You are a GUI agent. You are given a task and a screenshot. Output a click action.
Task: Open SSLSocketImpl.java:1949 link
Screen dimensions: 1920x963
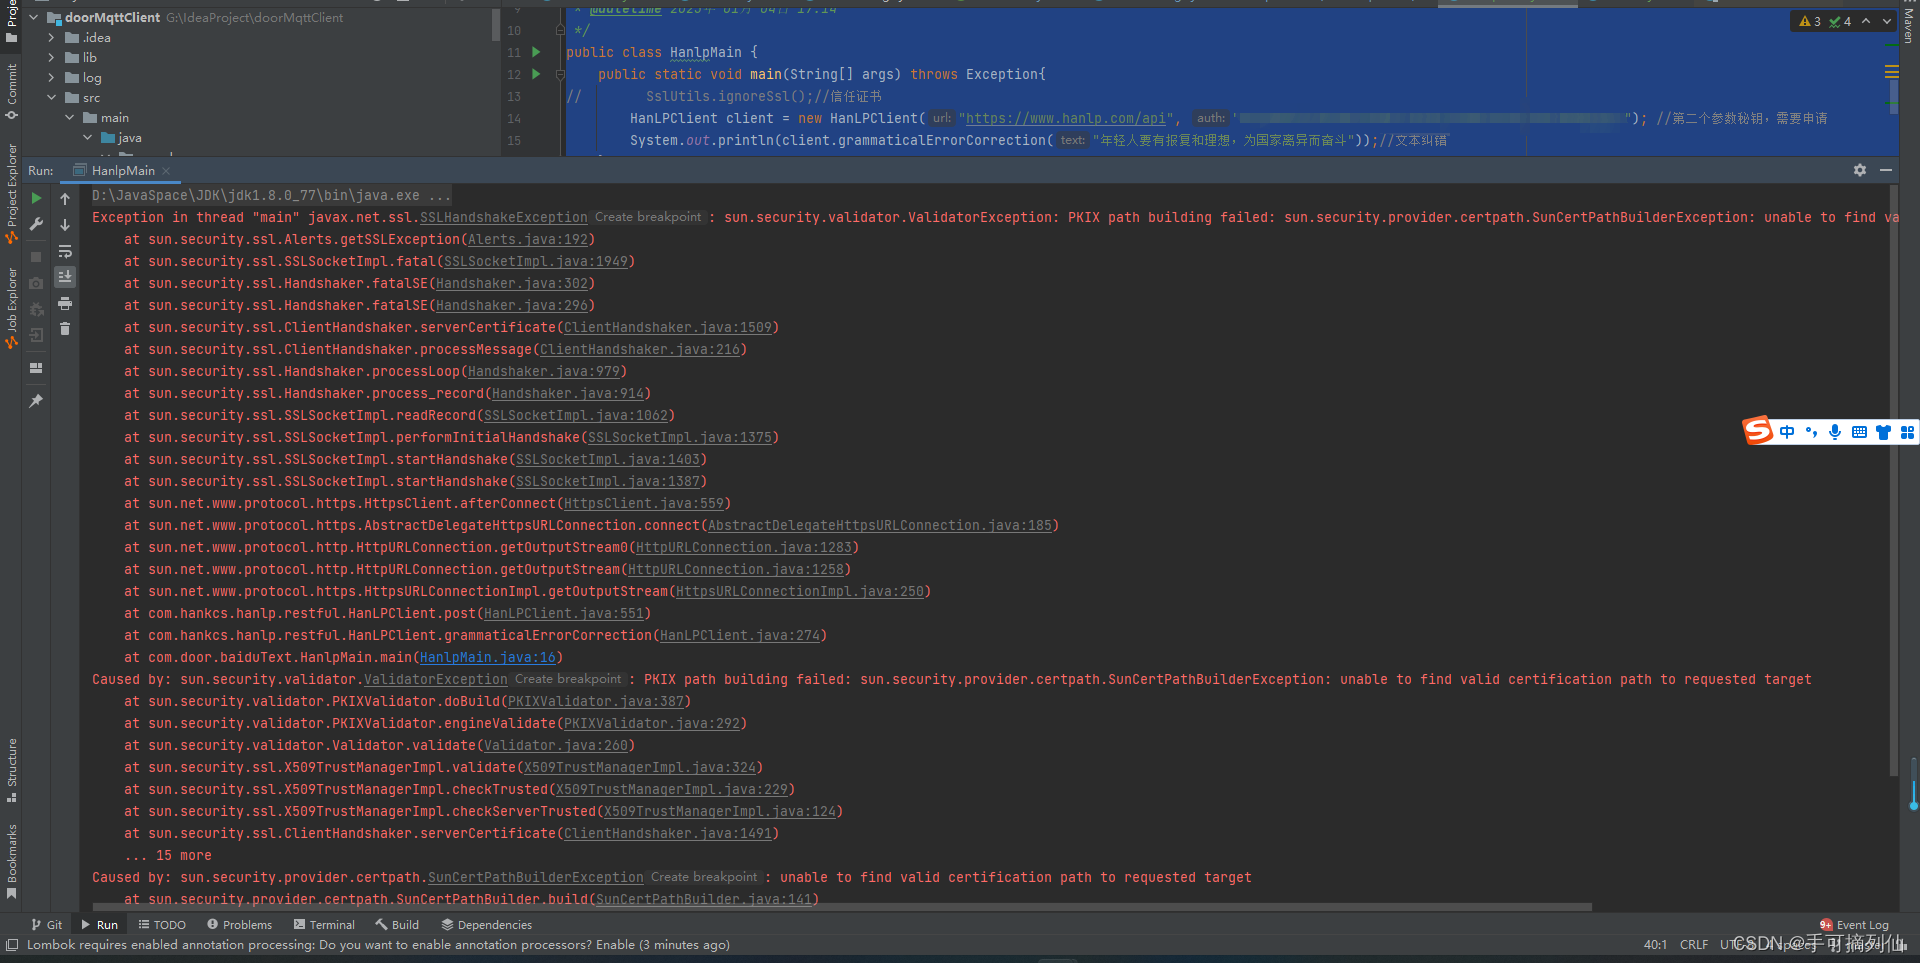pos(536,262)
